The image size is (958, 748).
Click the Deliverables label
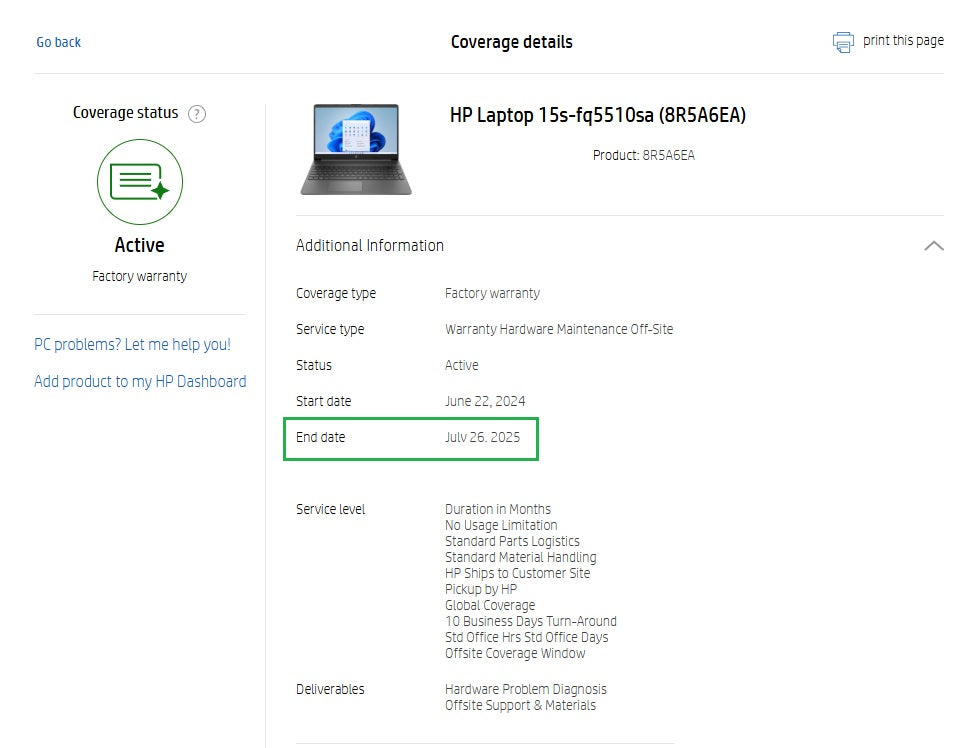pyautogui.click(x=330, y=689)
